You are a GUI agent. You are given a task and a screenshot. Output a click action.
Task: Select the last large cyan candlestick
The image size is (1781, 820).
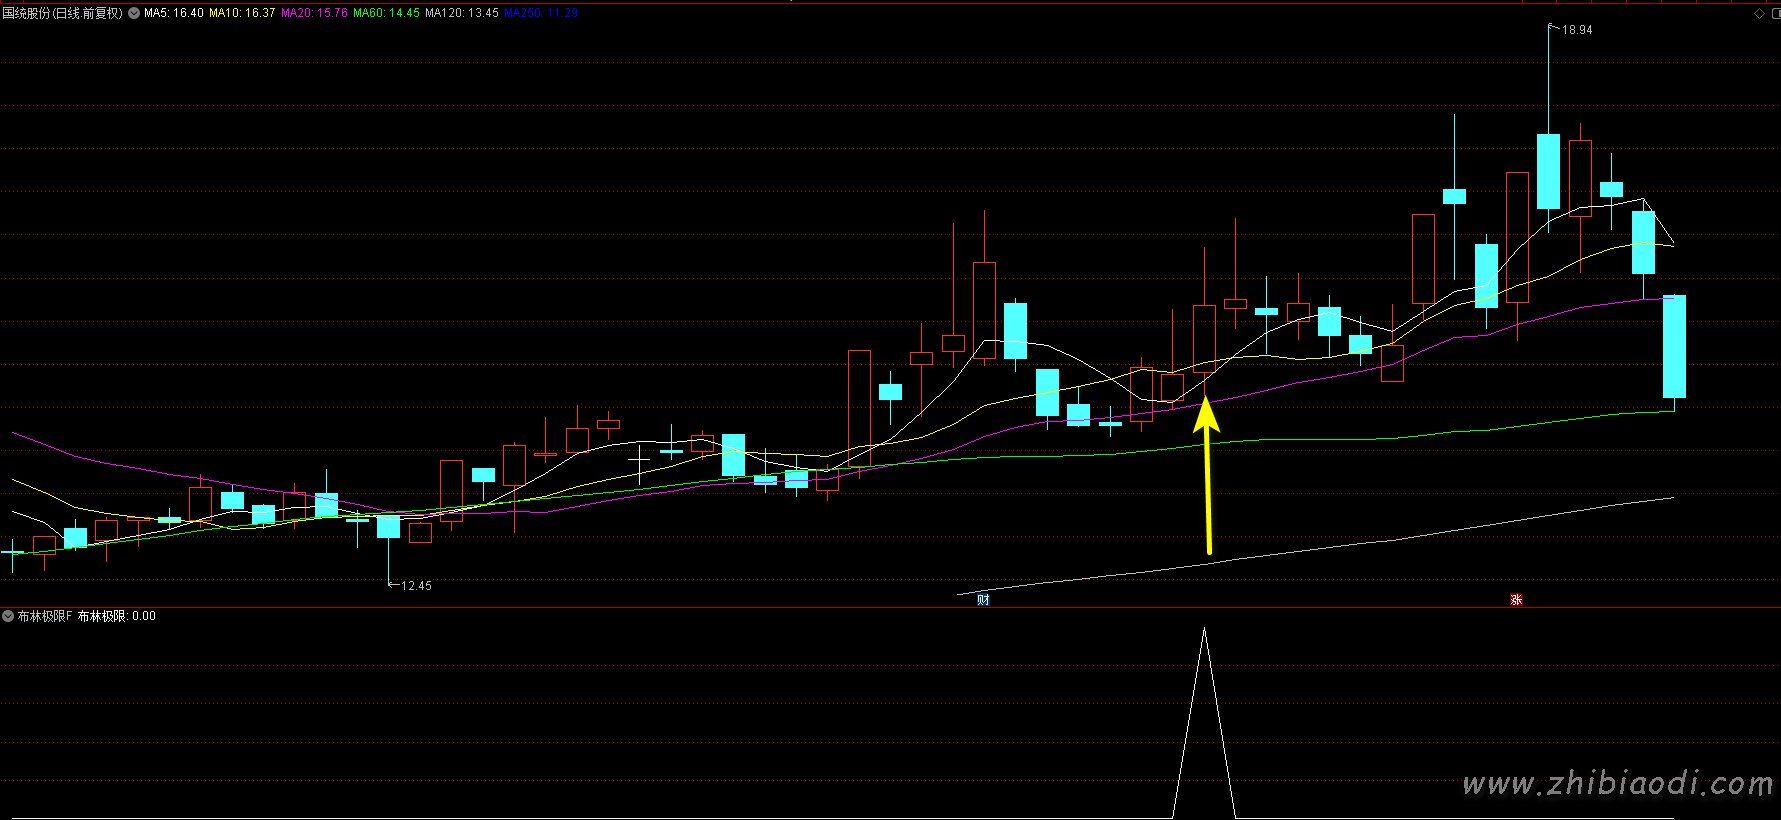pos(1674,346)
